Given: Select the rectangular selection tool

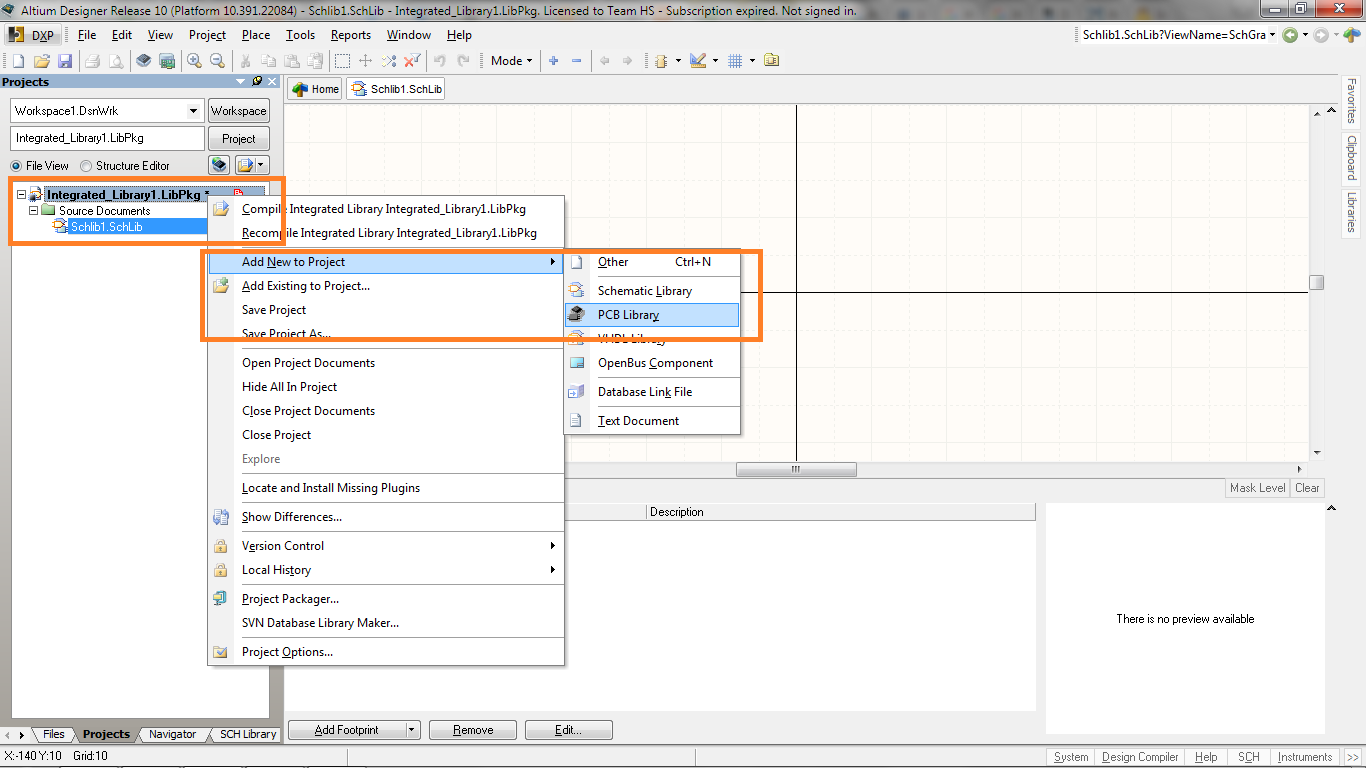Looking at the screenshot, I should pyautogui.click(x=343, y=60).
